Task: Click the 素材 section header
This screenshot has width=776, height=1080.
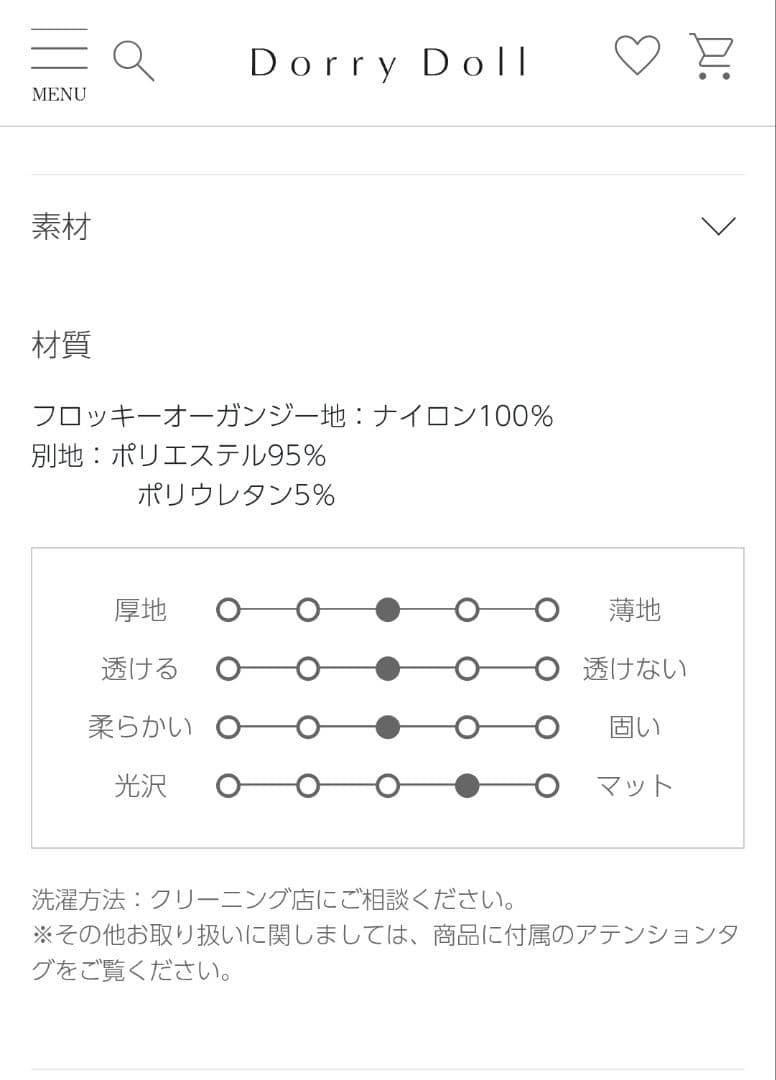Action: [62, 227]
